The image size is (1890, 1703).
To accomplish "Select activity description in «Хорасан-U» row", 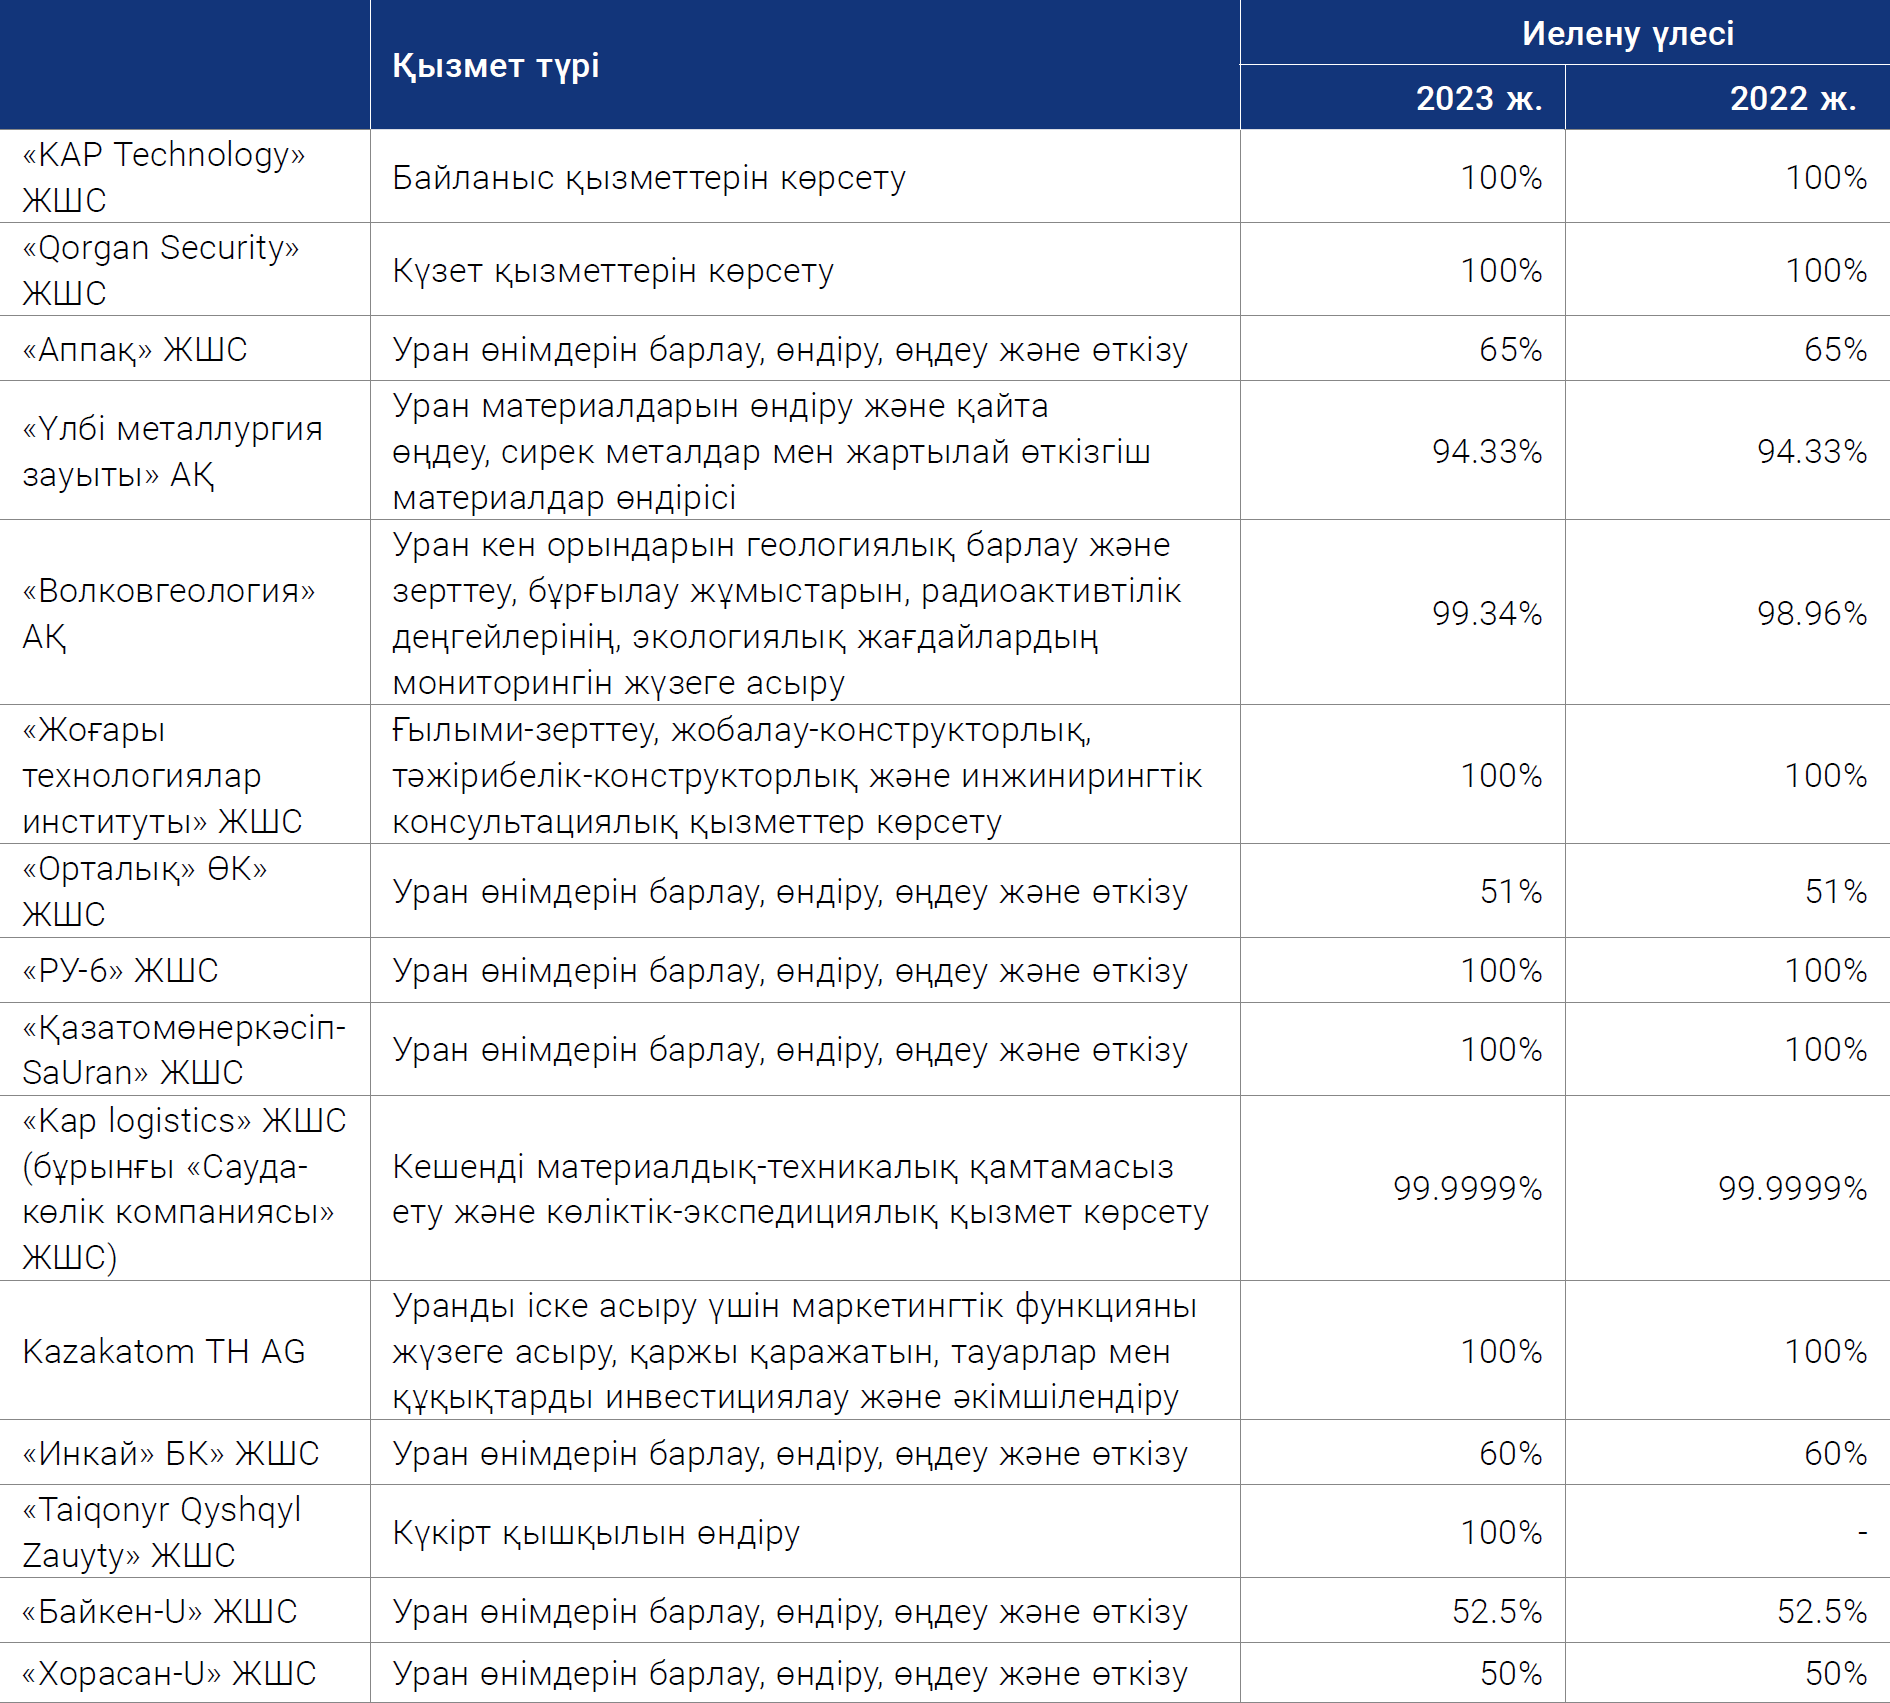I will pos(790,1673).
